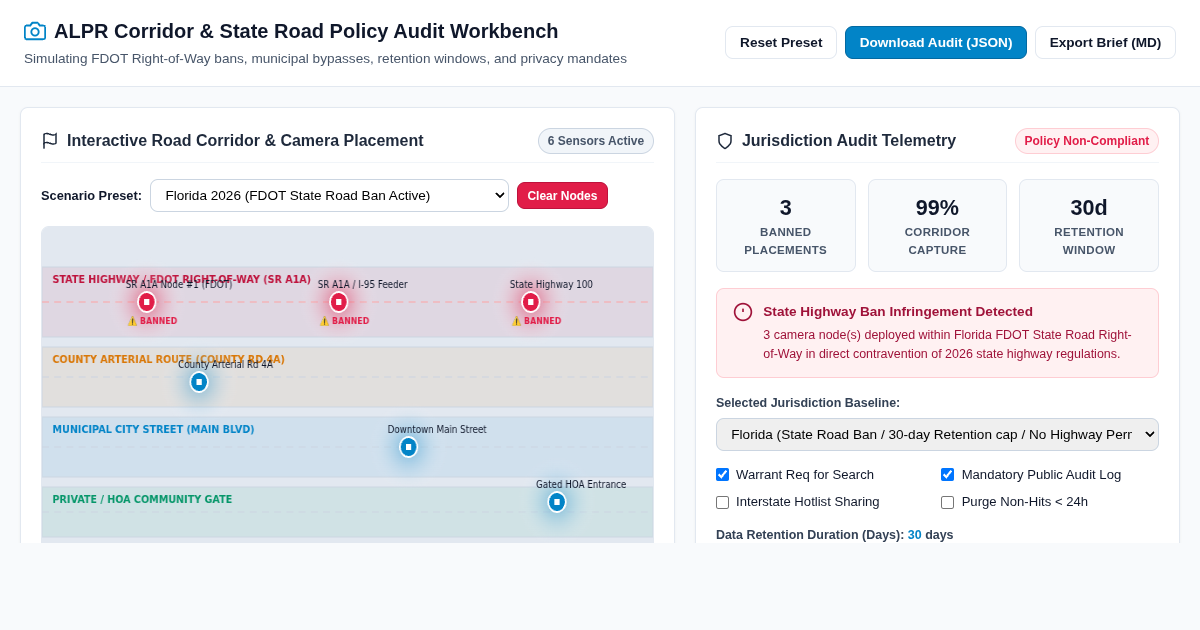
Task: Toggle the Mandatory Public Audit Log checkbox
Action: (x=948, y=475)
